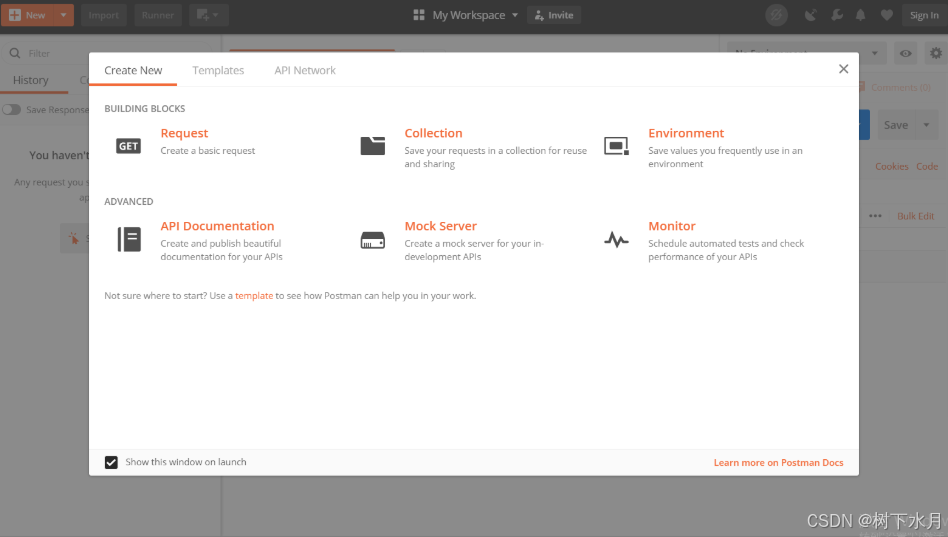This screenshot has height=537, width=948.
Task: Open the Mock Server title link
Action: 441,226
